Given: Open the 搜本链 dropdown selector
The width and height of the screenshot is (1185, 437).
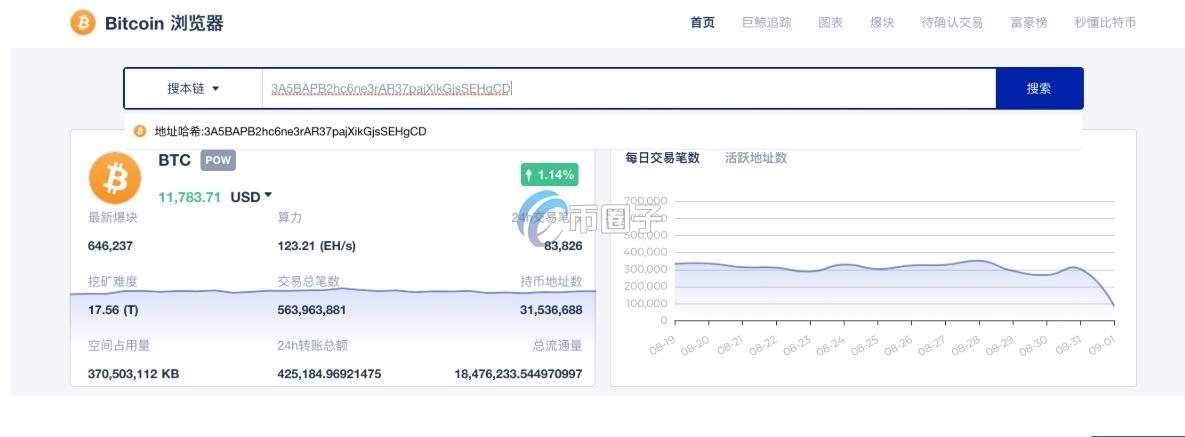Looking at the screenshot, I should [193, 88].
